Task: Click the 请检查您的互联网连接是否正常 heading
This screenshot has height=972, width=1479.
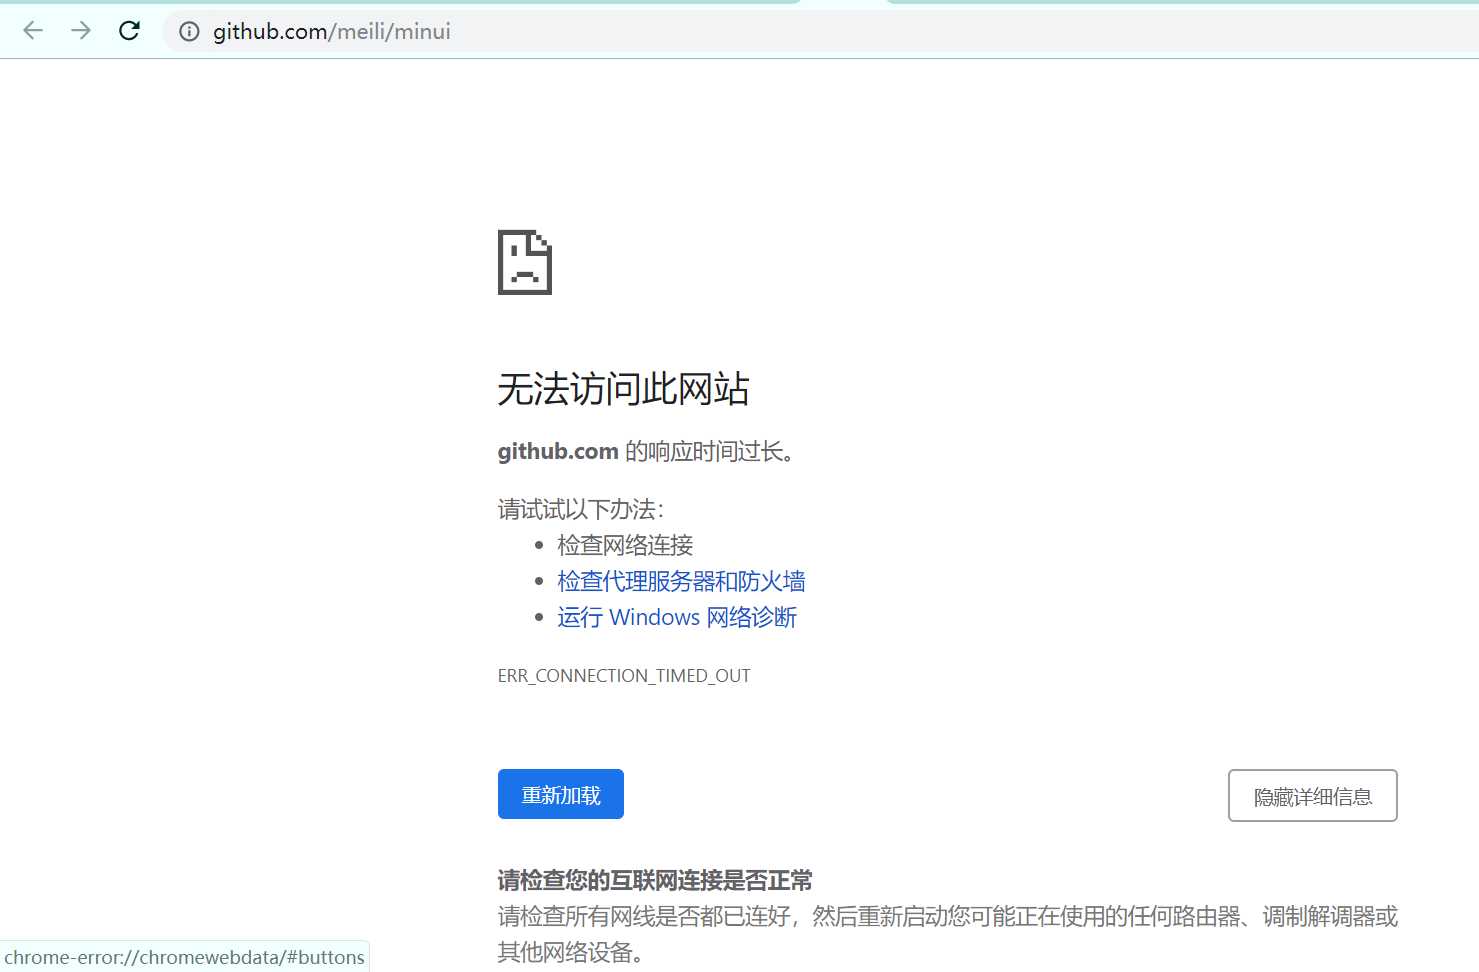Action: coord(655,880)
